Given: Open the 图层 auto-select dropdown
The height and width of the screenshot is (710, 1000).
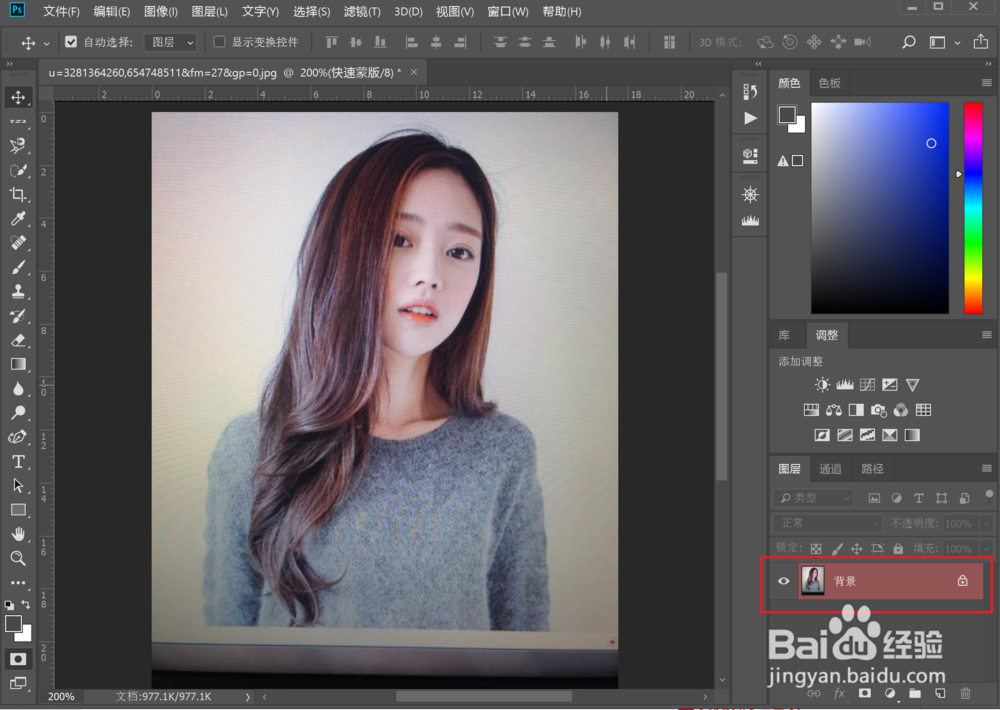Looking at the screenshot, I should click(171, 42).
